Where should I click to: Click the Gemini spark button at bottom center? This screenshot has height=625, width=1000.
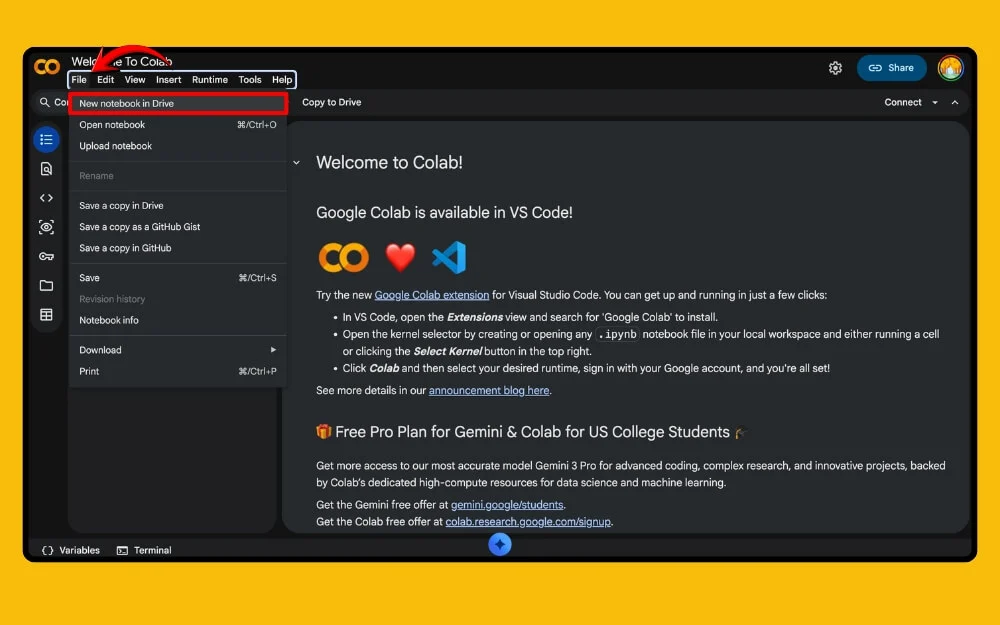pos(500,544)
